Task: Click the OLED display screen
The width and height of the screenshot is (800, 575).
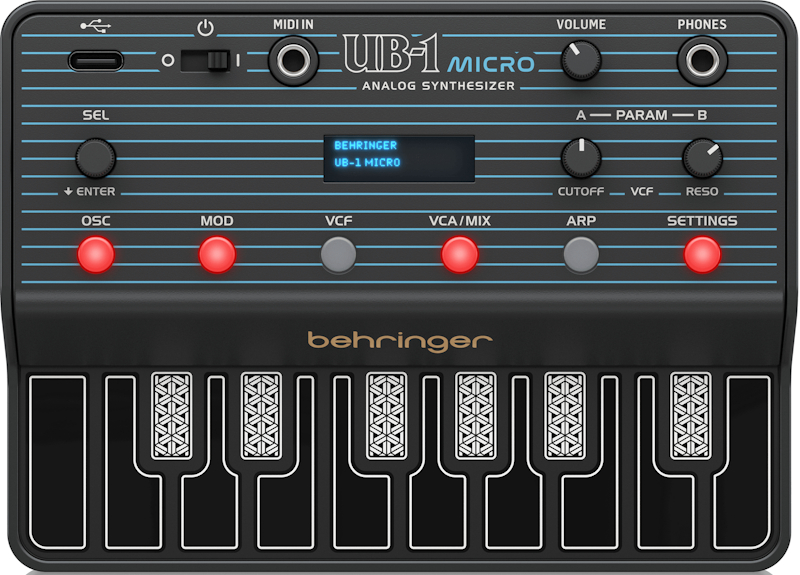Action: coord(399,158)
